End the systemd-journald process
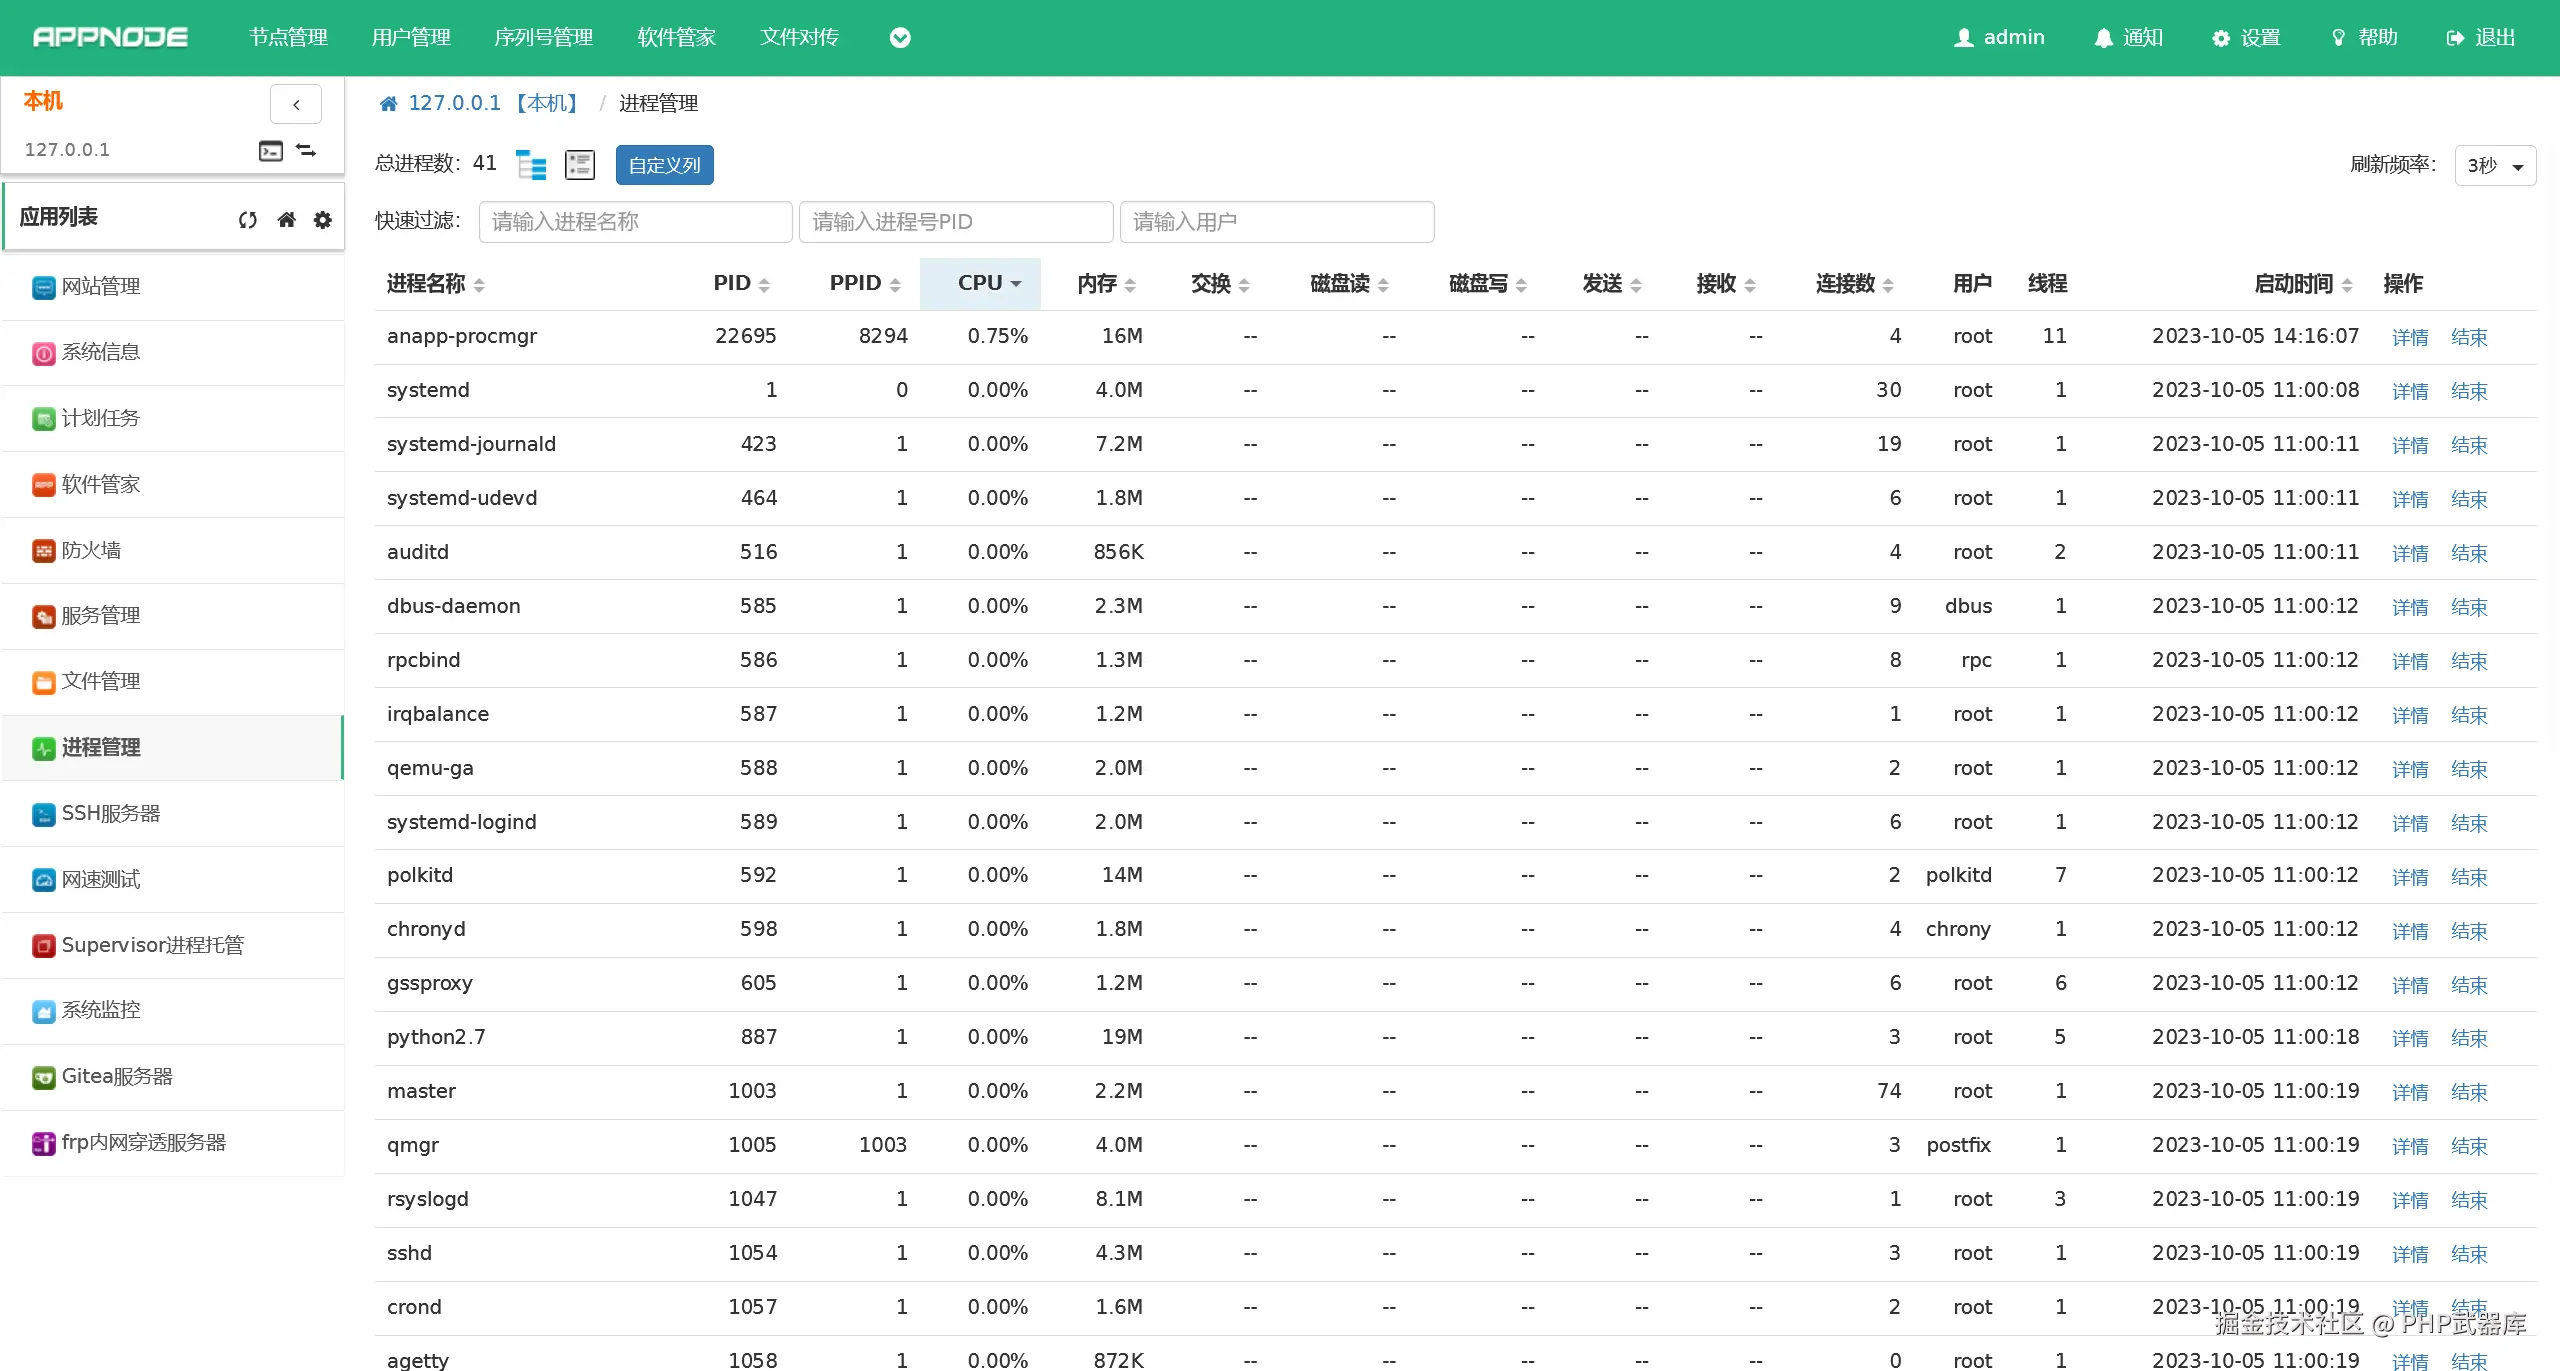 coord(2468,445)
